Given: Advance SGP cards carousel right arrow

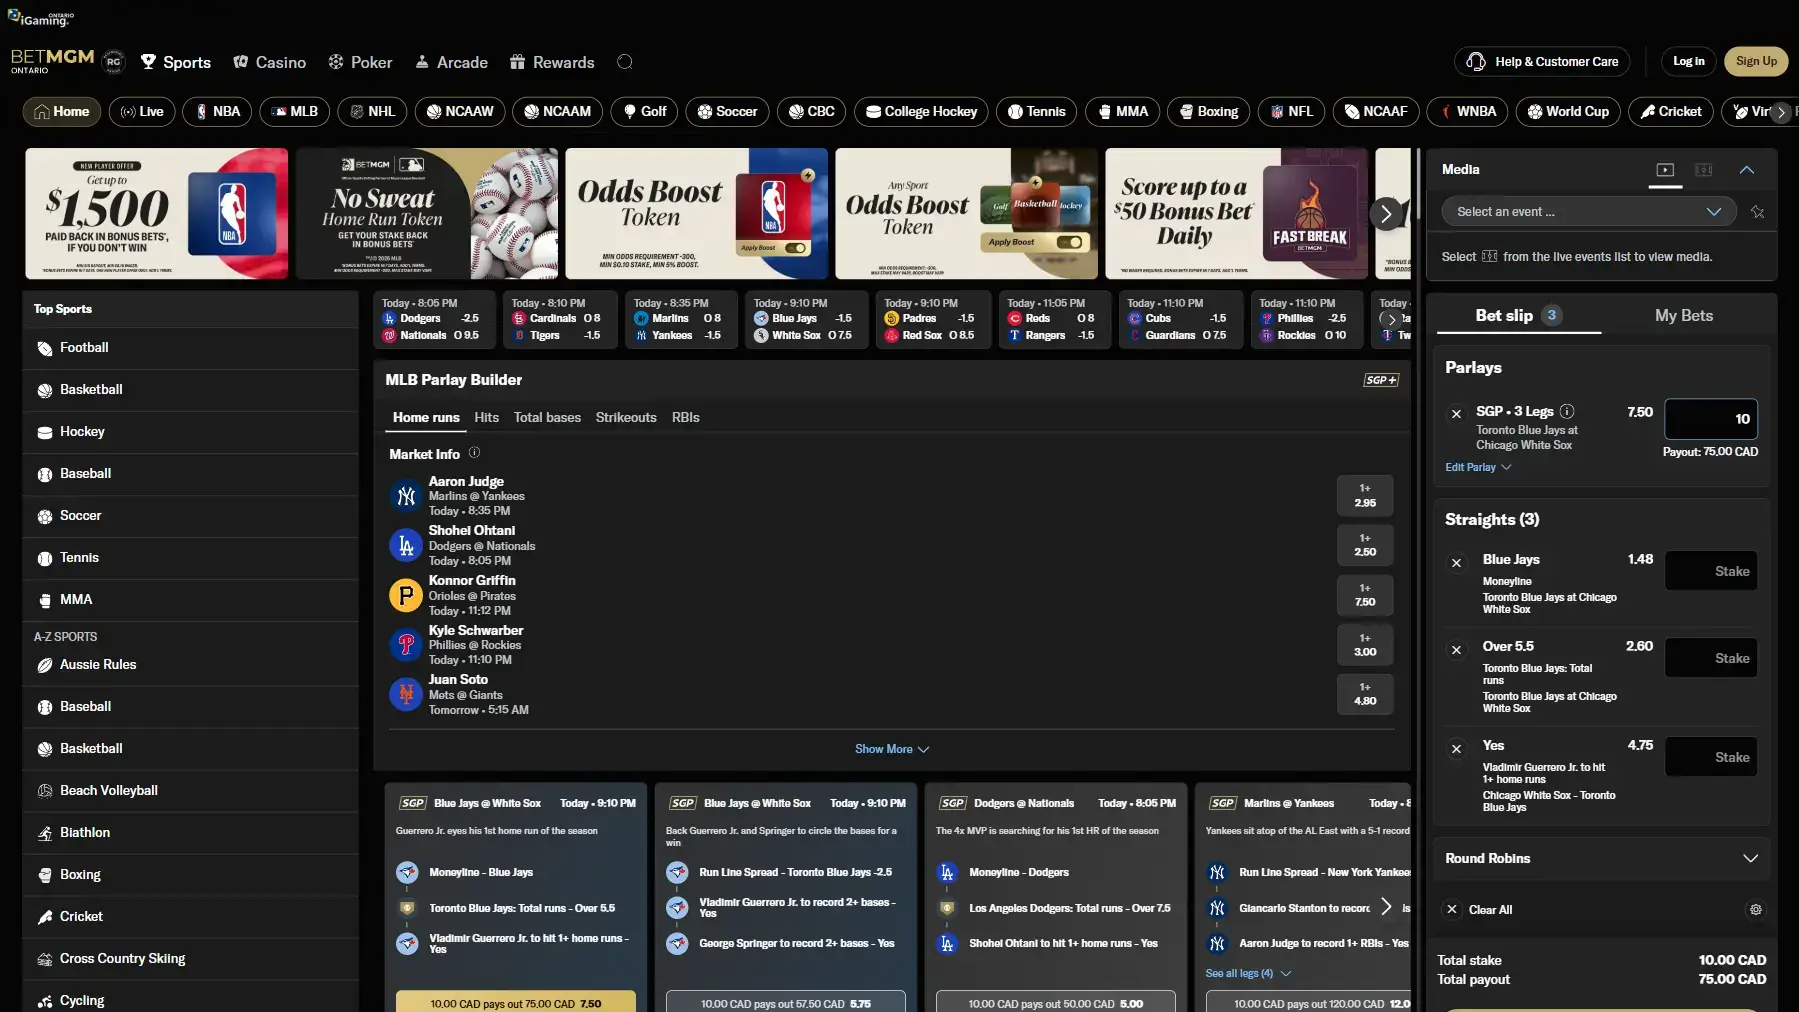Looking at the screenshot, I should click(1386, 906).
